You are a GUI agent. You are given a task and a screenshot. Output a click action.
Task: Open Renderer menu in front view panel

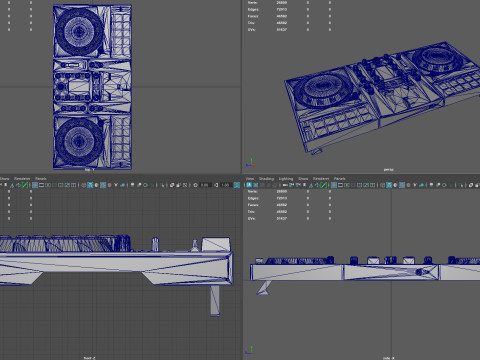tap(22, 179)
